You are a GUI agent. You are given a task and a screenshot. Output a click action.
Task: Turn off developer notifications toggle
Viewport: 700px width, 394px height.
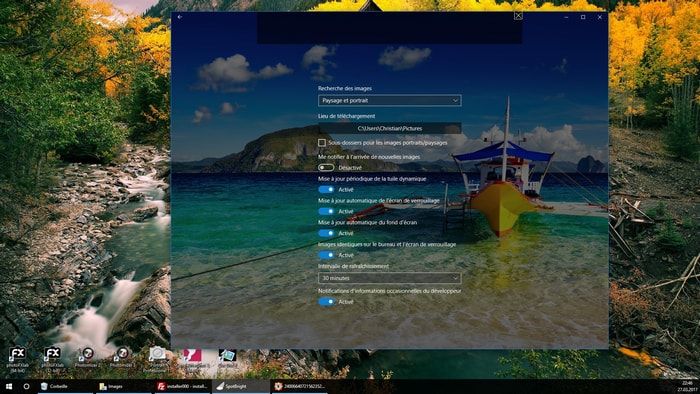tap(326, 302)
